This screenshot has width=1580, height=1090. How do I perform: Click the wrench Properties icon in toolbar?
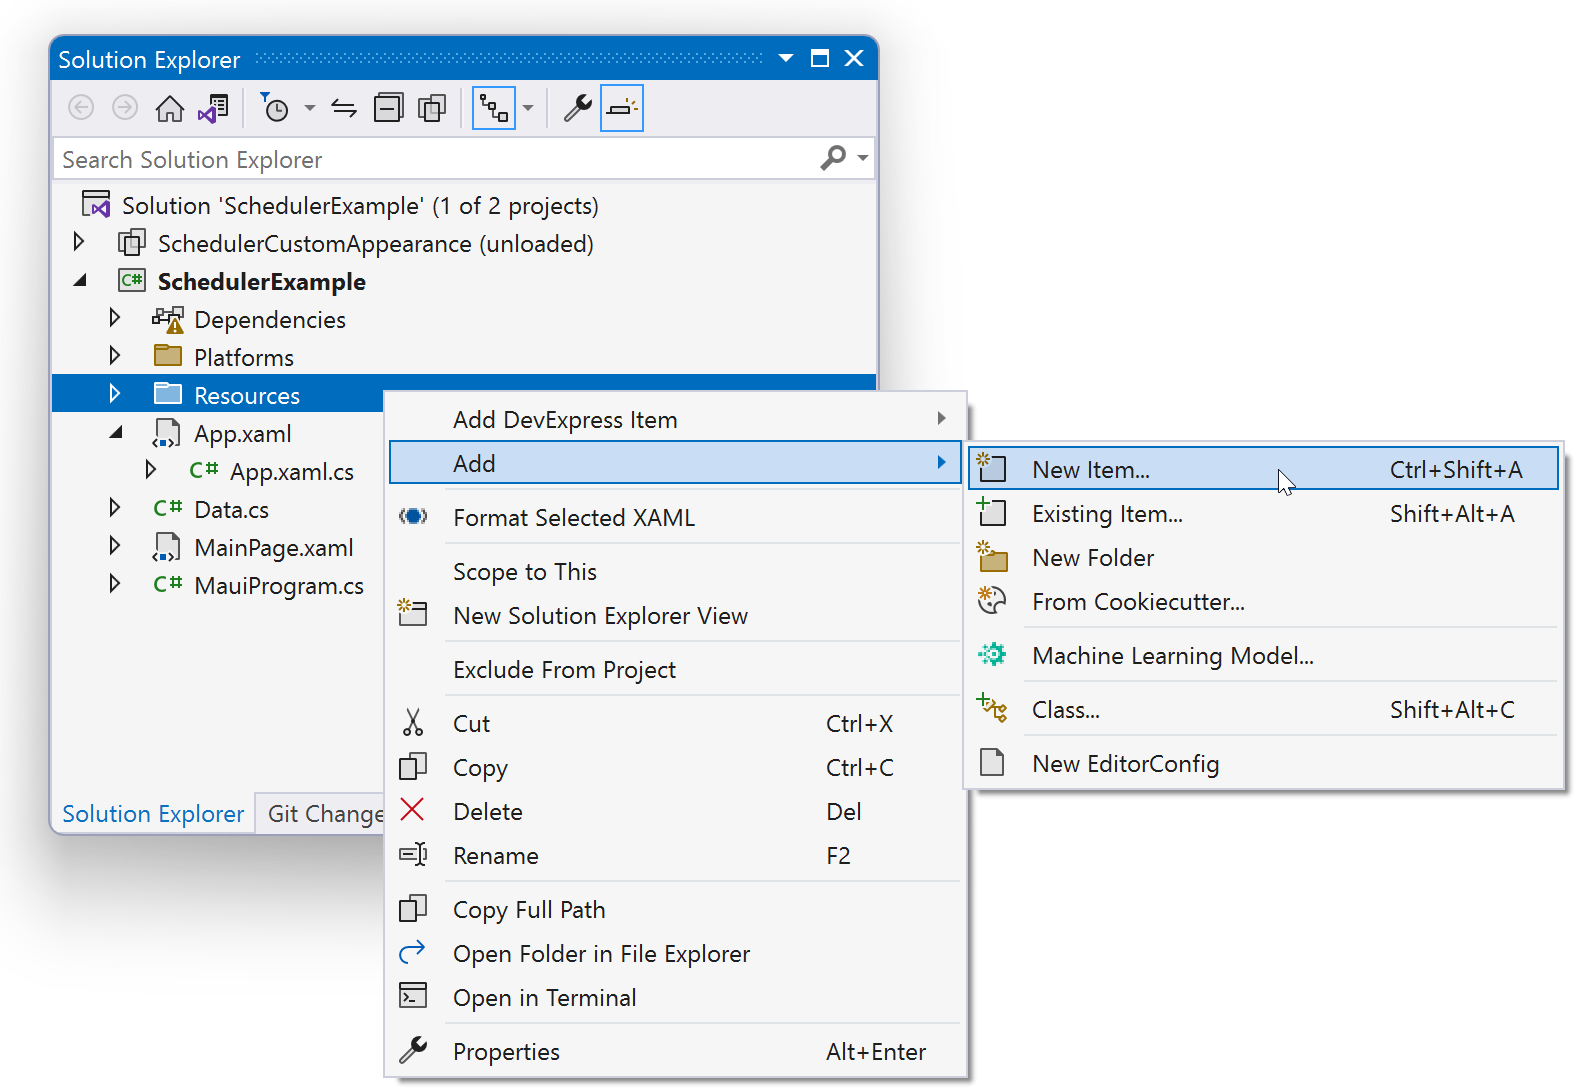577,108
